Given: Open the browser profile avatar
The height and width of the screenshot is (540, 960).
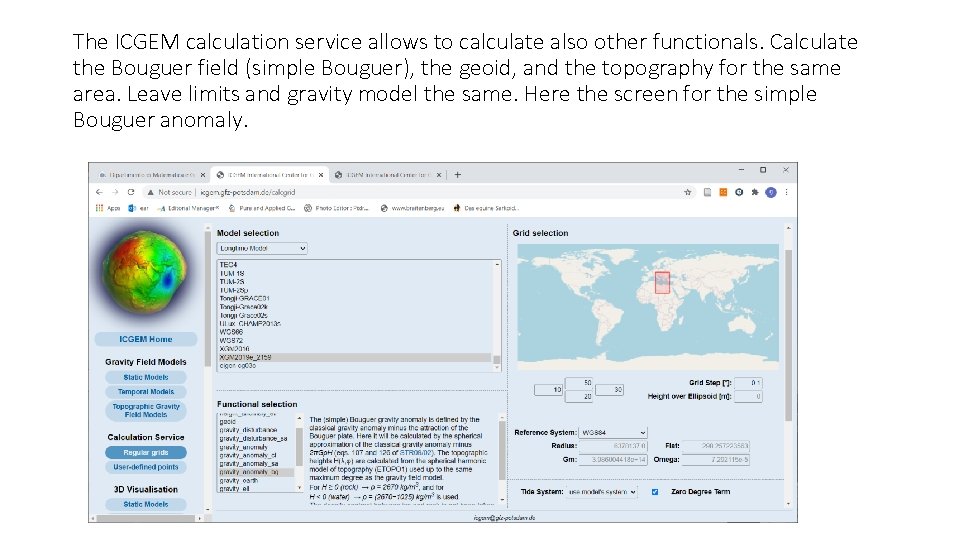Looking at the screenshot, I should [771, 192].
